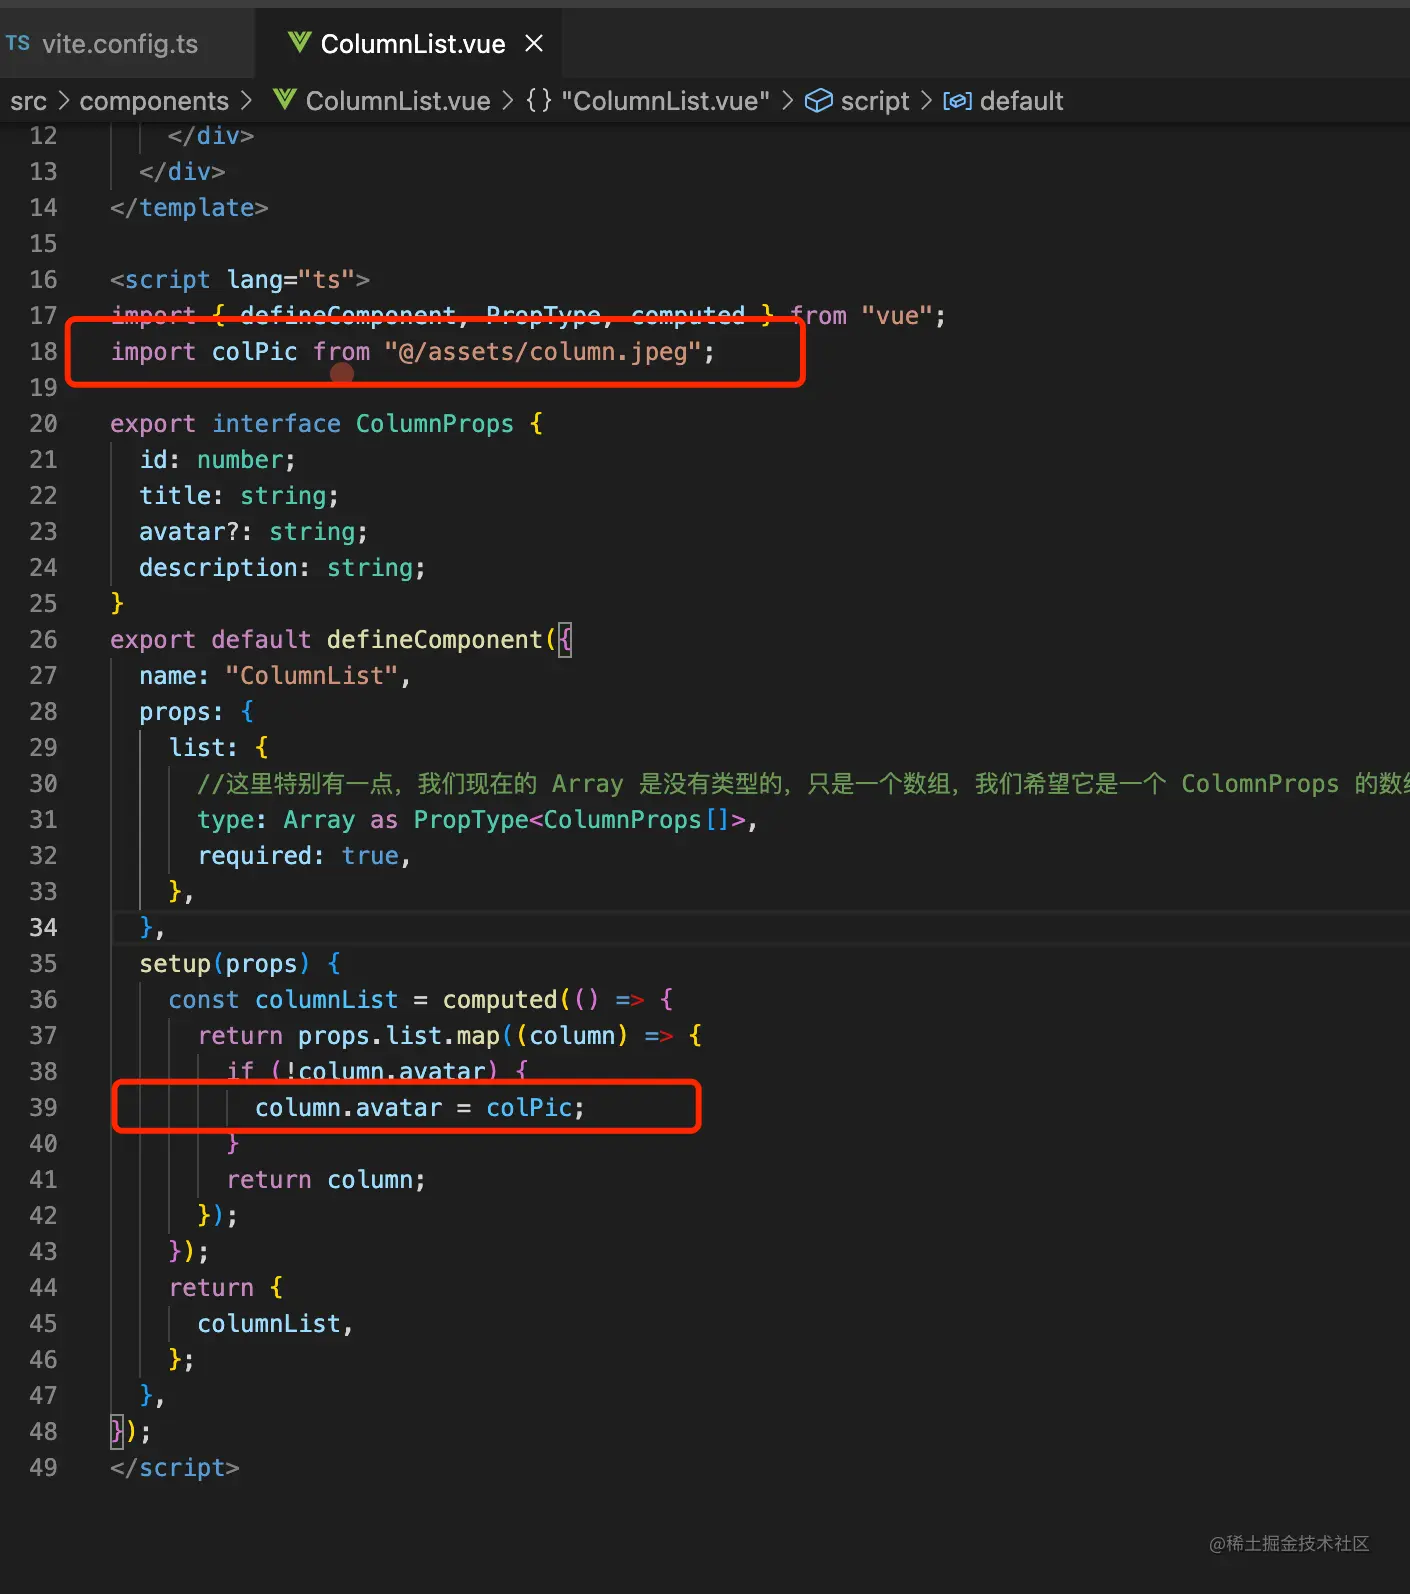Click the "ColumnList" name string on line 27
The height and width of the screenshot is (1594, 1410).
(x=312, y=676)
